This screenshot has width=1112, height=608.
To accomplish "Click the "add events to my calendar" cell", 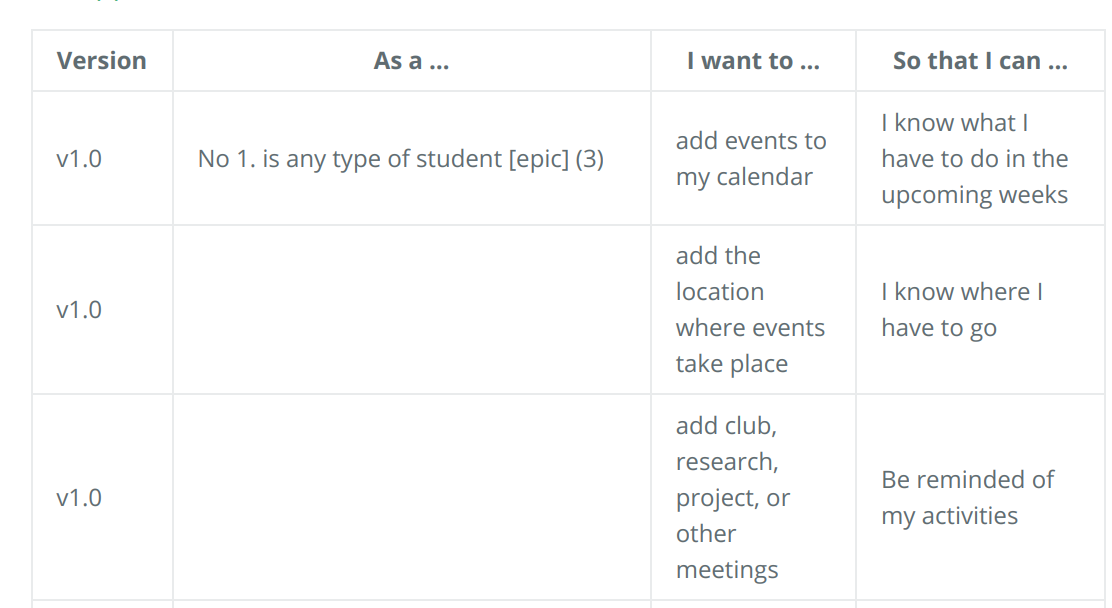I will pyautogui.click(x=751, y=159).
